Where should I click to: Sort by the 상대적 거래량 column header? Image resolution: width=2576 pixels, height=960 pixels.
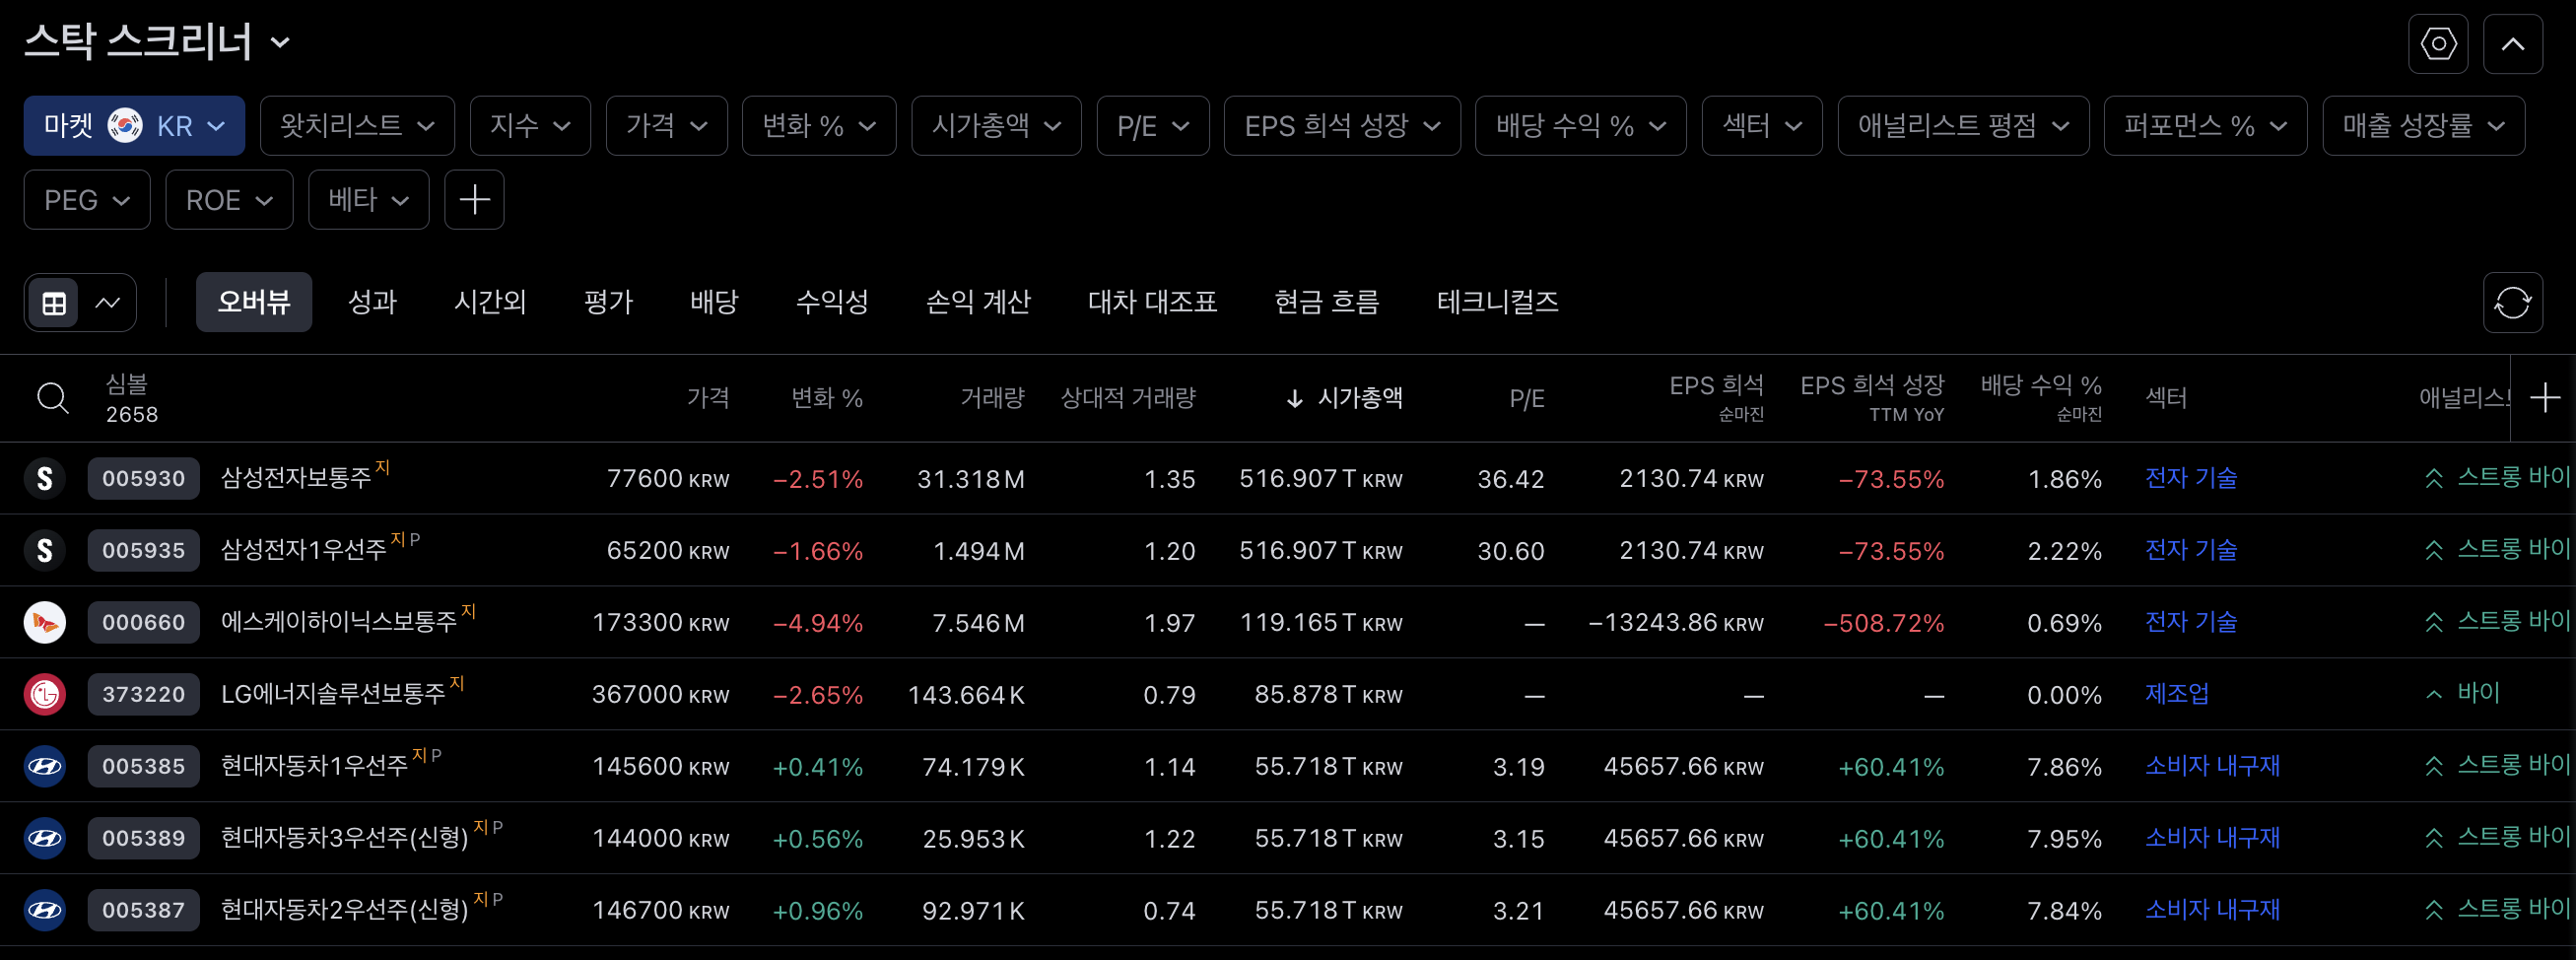[1127, 398]
